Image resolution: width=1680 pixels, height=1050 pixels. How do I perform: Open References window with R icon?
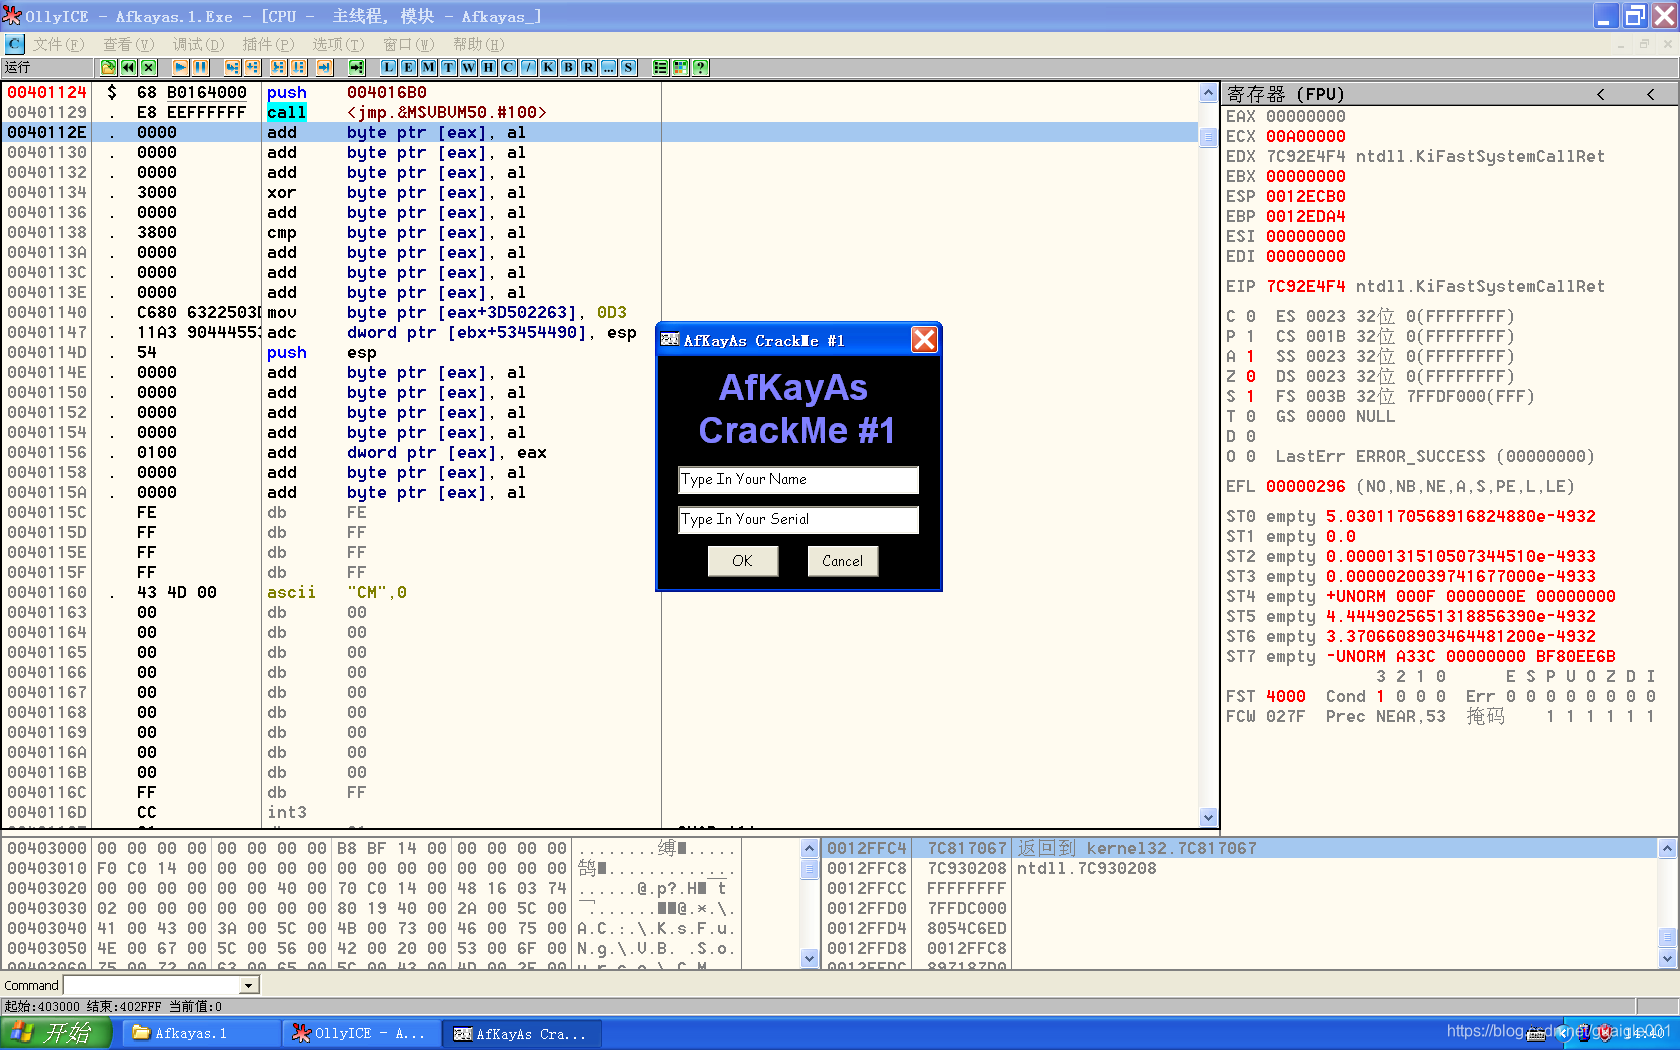click(x=589, y=67)
